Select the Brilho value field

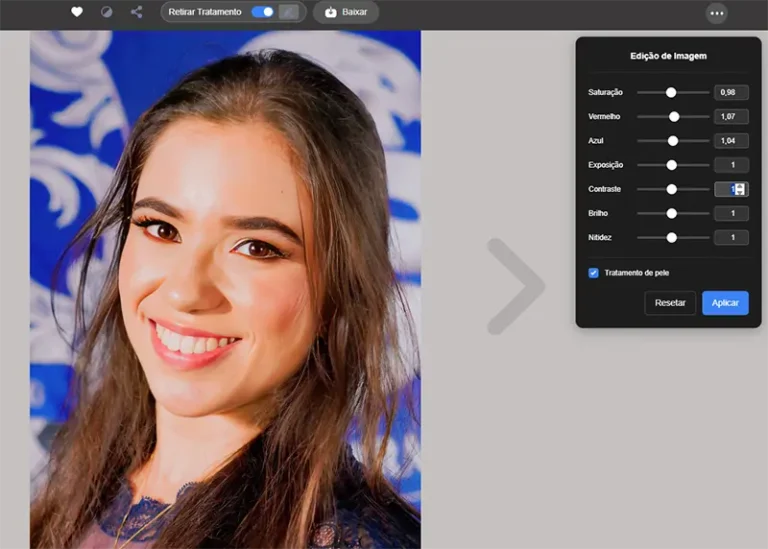coord(731,213)
